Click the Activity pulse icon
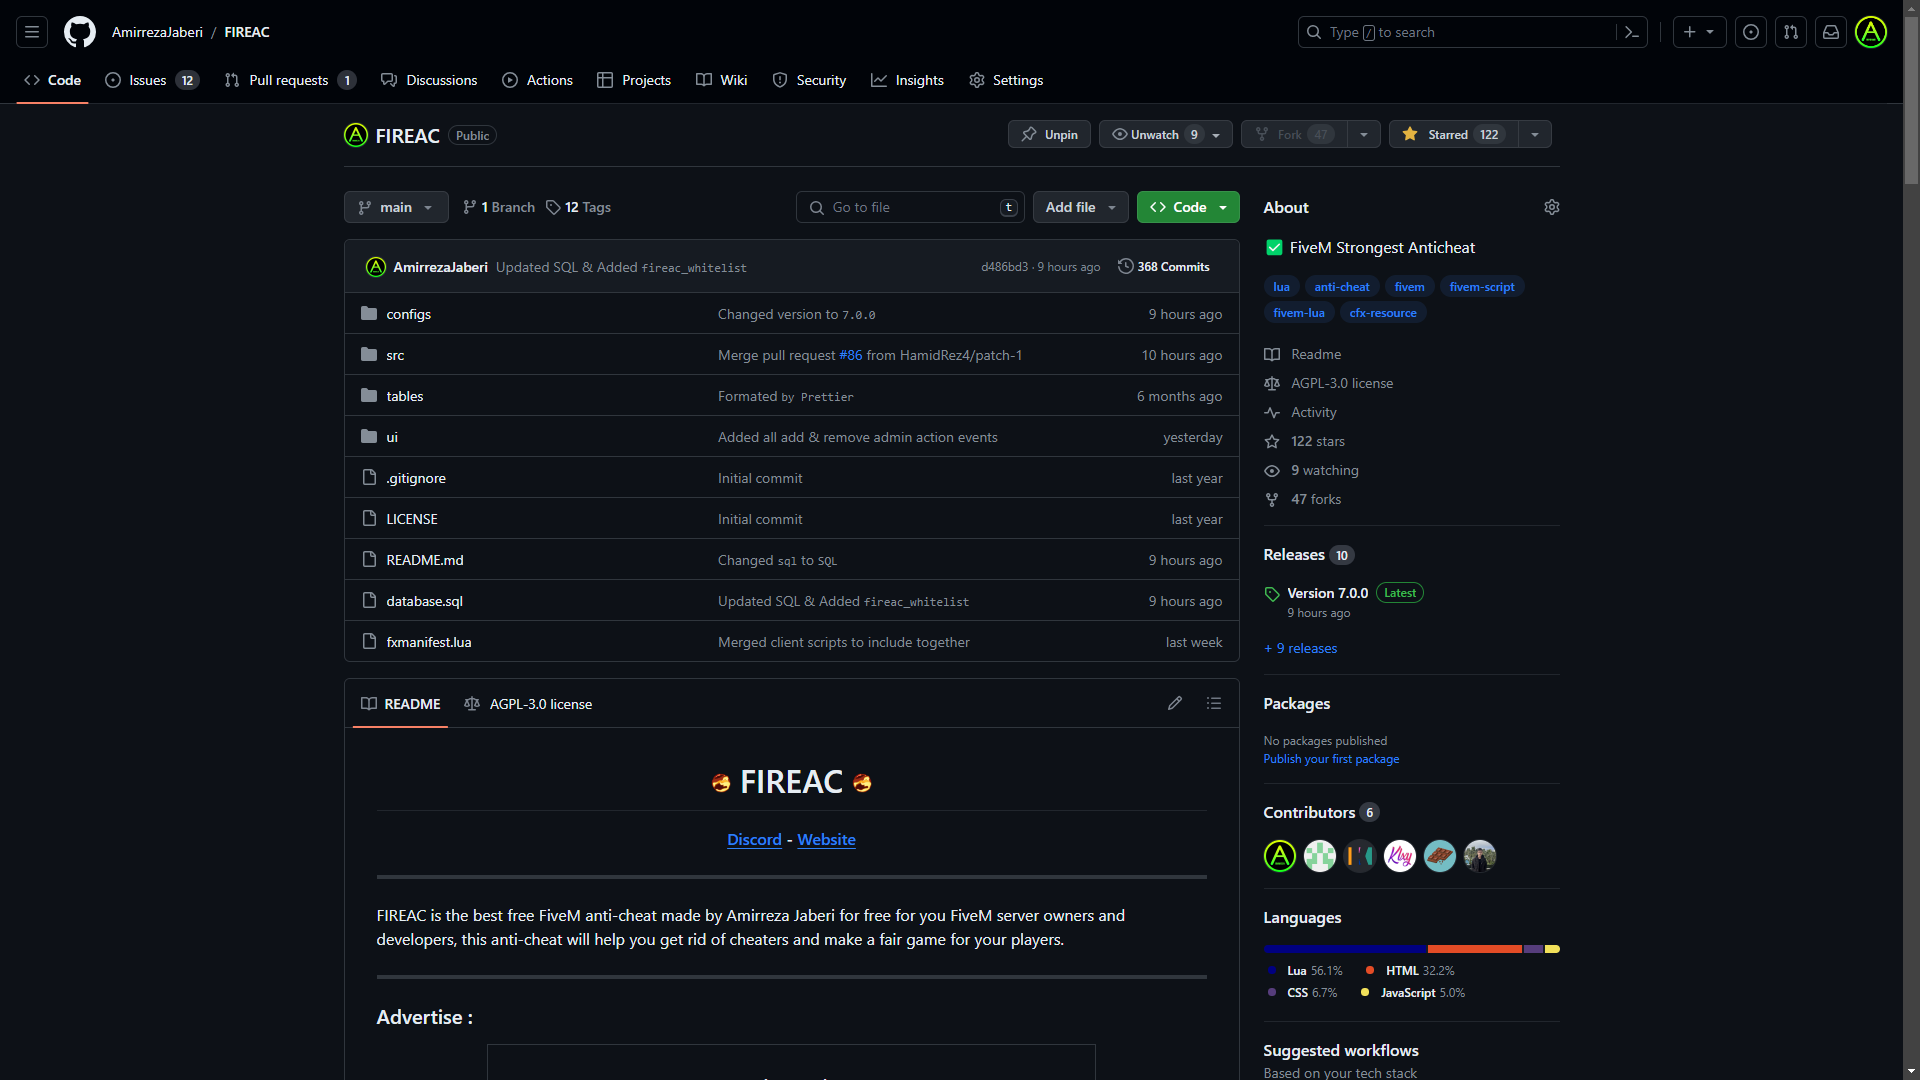The image size is (1920, 1080). (1272, 412)
